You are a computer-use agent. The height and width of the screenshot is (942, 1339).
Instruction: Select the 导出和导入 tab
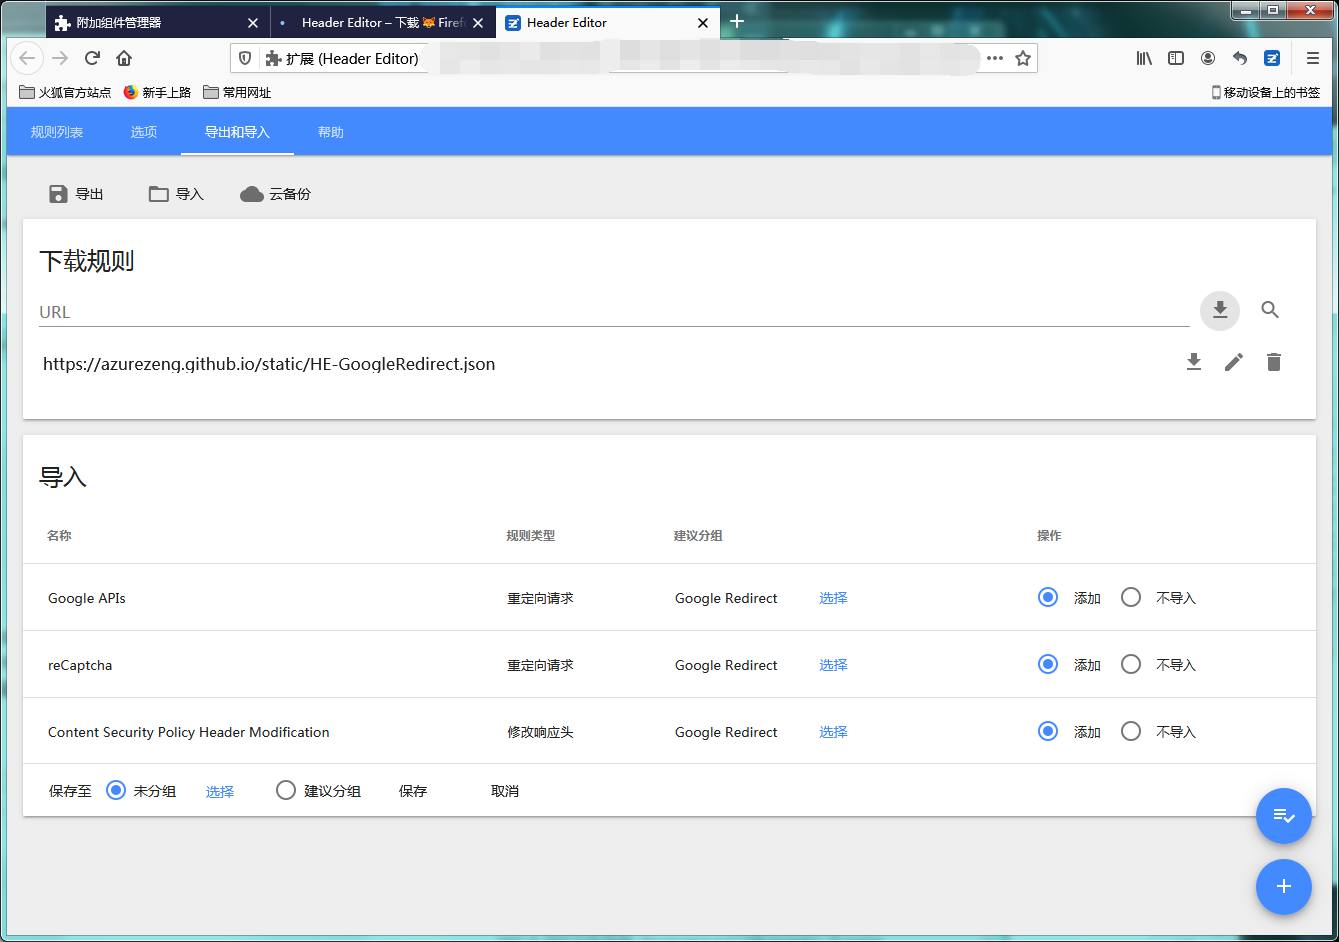click(237, 132)
